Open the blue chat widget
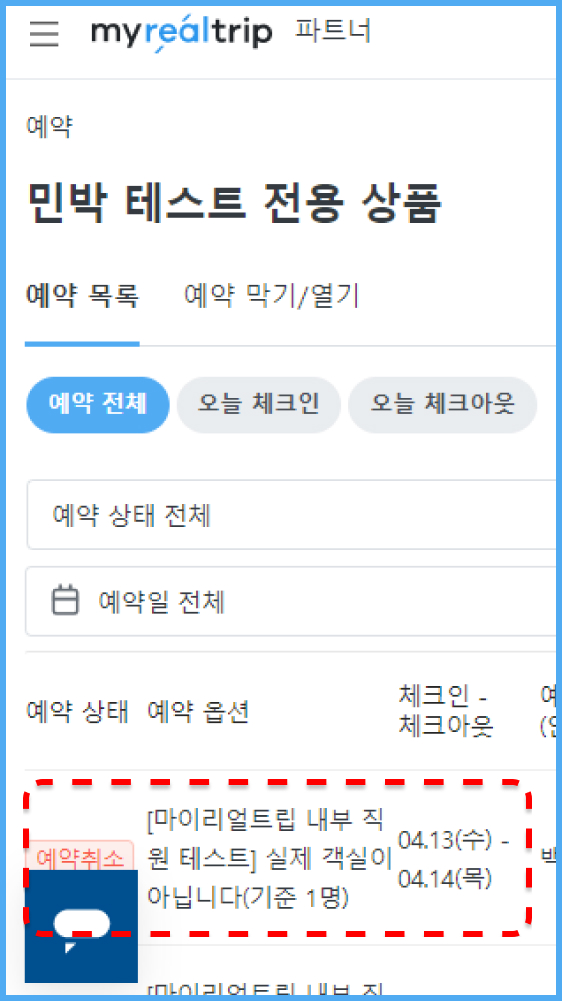 tap(81, 926)
